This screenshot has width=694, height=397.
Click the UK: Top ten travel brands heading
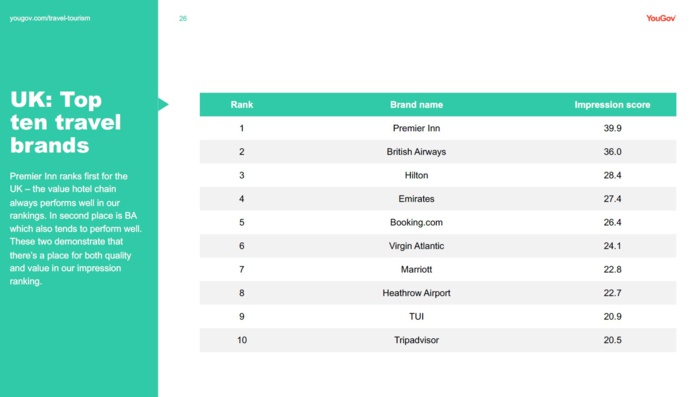pos(66,122)
